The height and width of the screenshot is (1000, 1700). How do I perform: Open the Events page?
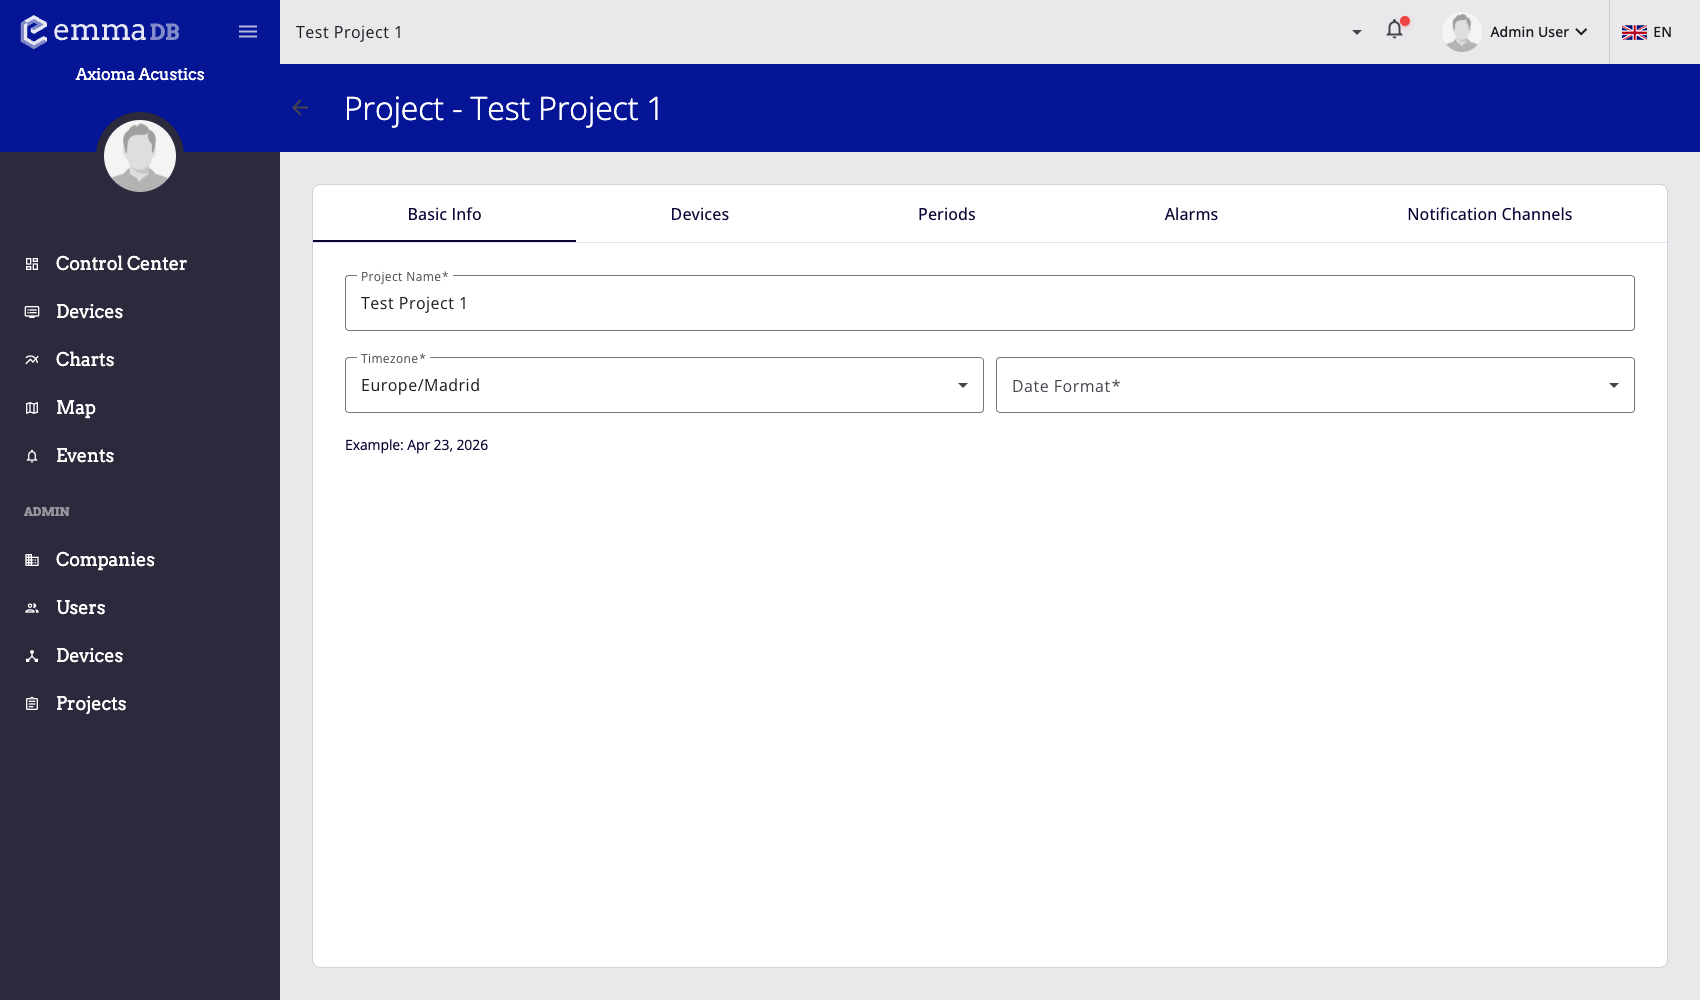tap(84, 455)
